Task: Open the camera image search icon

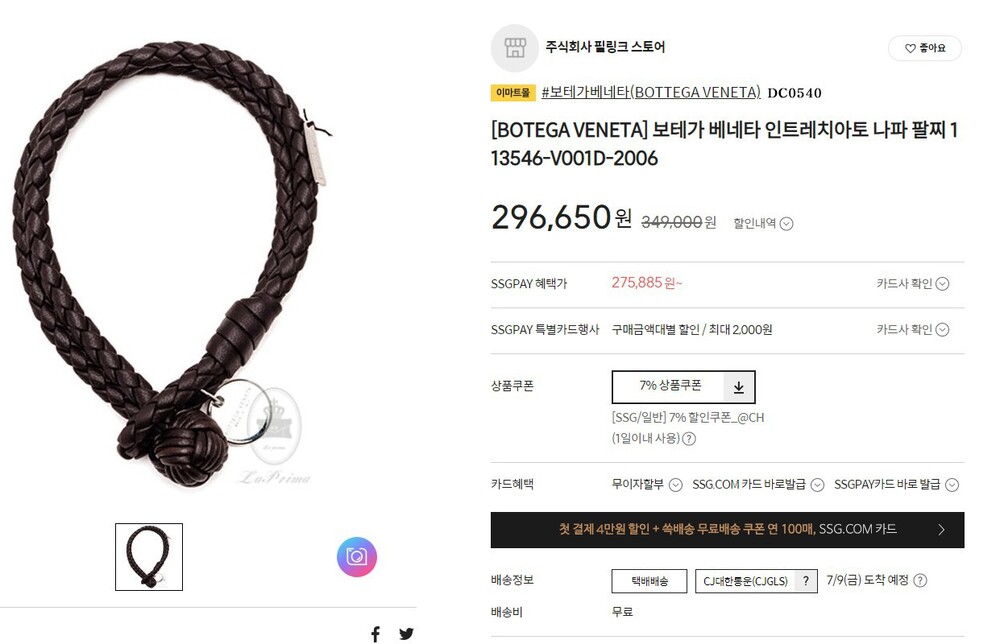Action: [357, 557]
